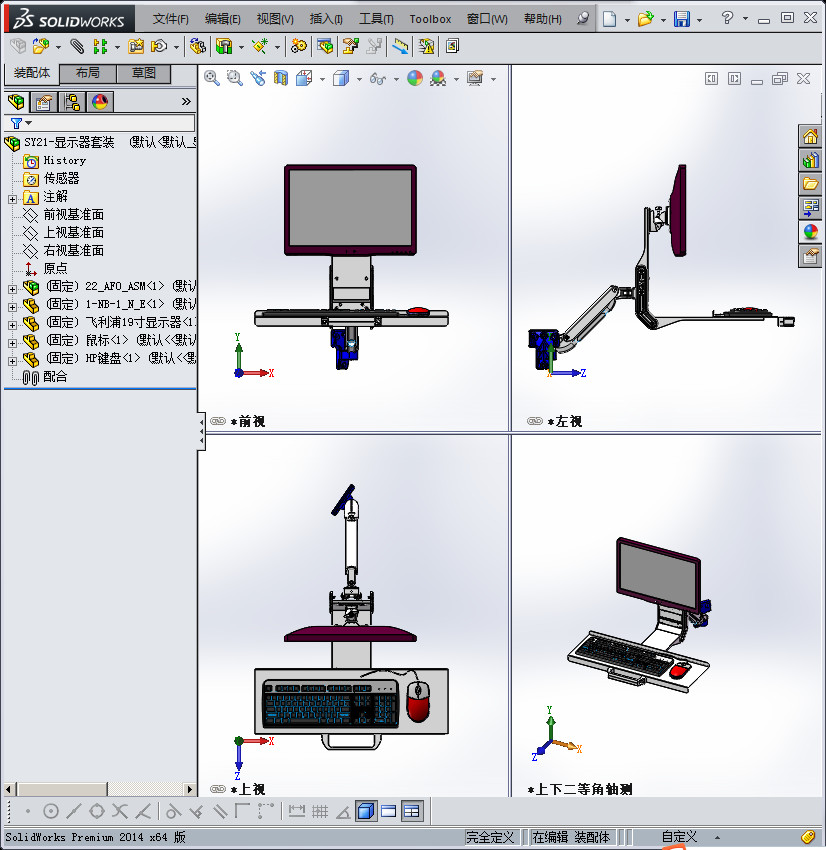
Task: Open the Display Style dropdown arrow
Action: tap(359, 80)
